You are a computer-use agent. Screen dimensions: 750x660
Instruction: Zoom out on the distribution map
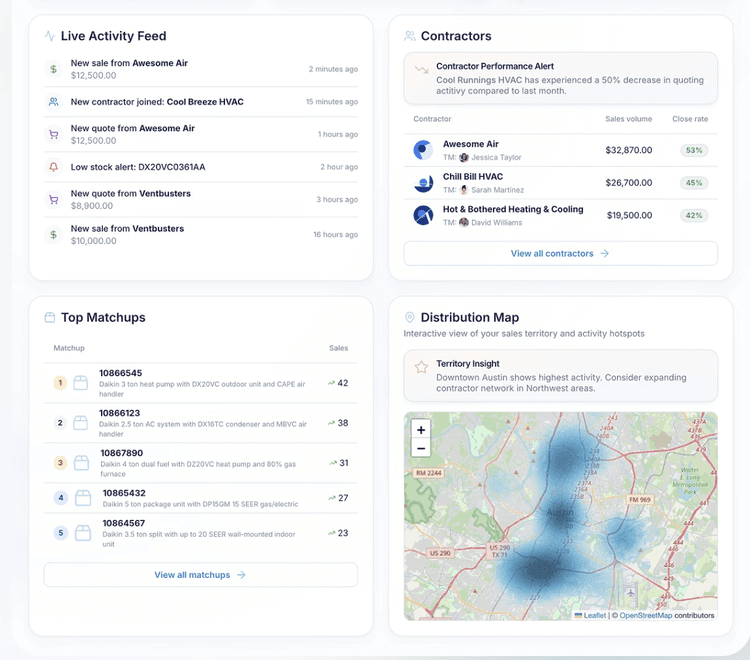pyautogui.click(x=421, y=448)
